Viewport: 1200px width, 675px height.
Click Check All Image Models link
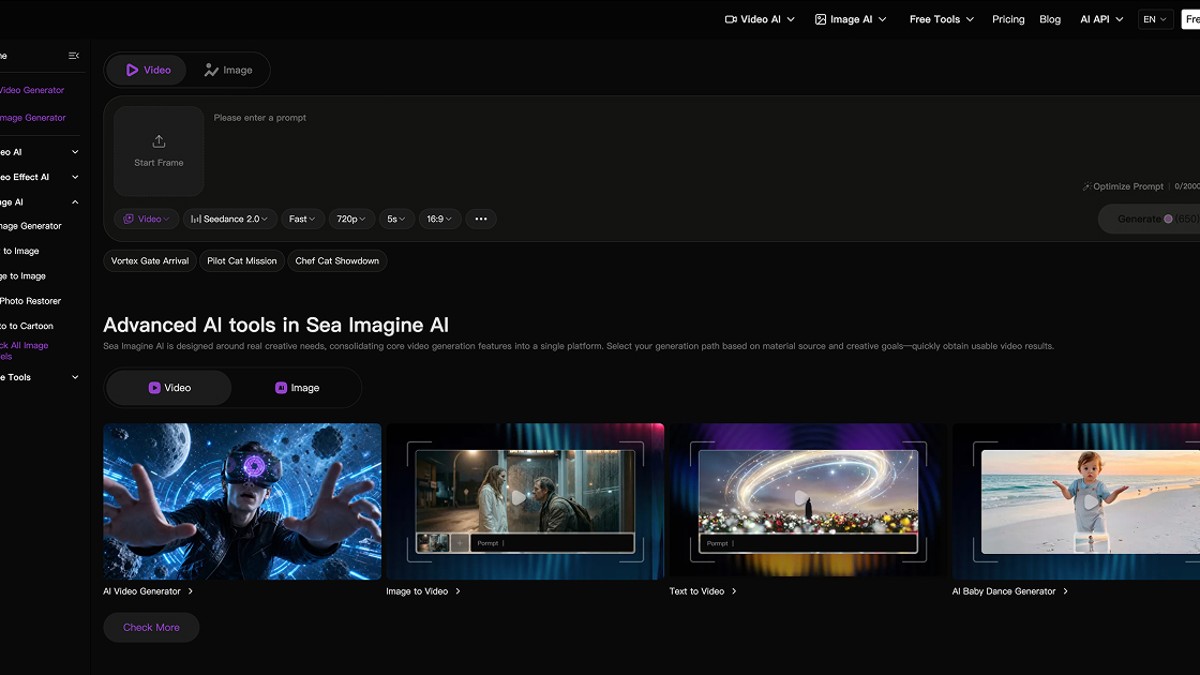(24, 351)
